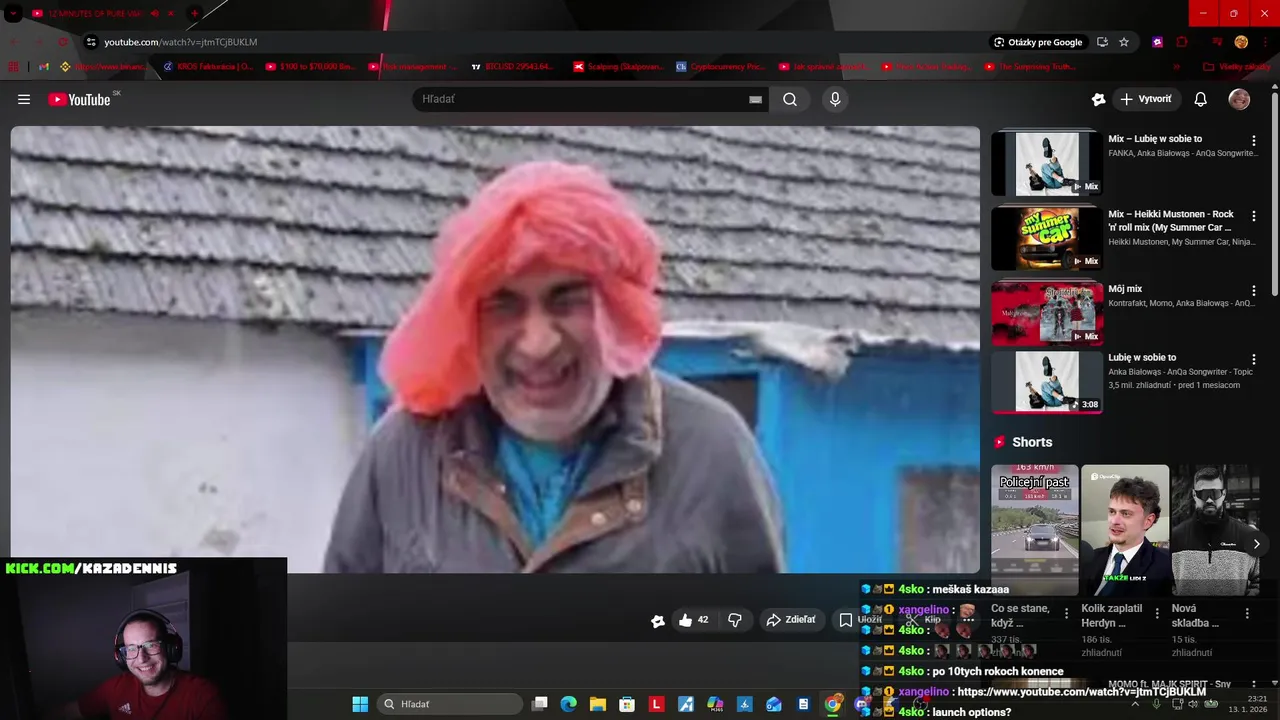Open the Cryptocurrency Prices bookmark
The height and width of the screenshot is (720, 1280).
pyautogui.click(x=720, y=67)
